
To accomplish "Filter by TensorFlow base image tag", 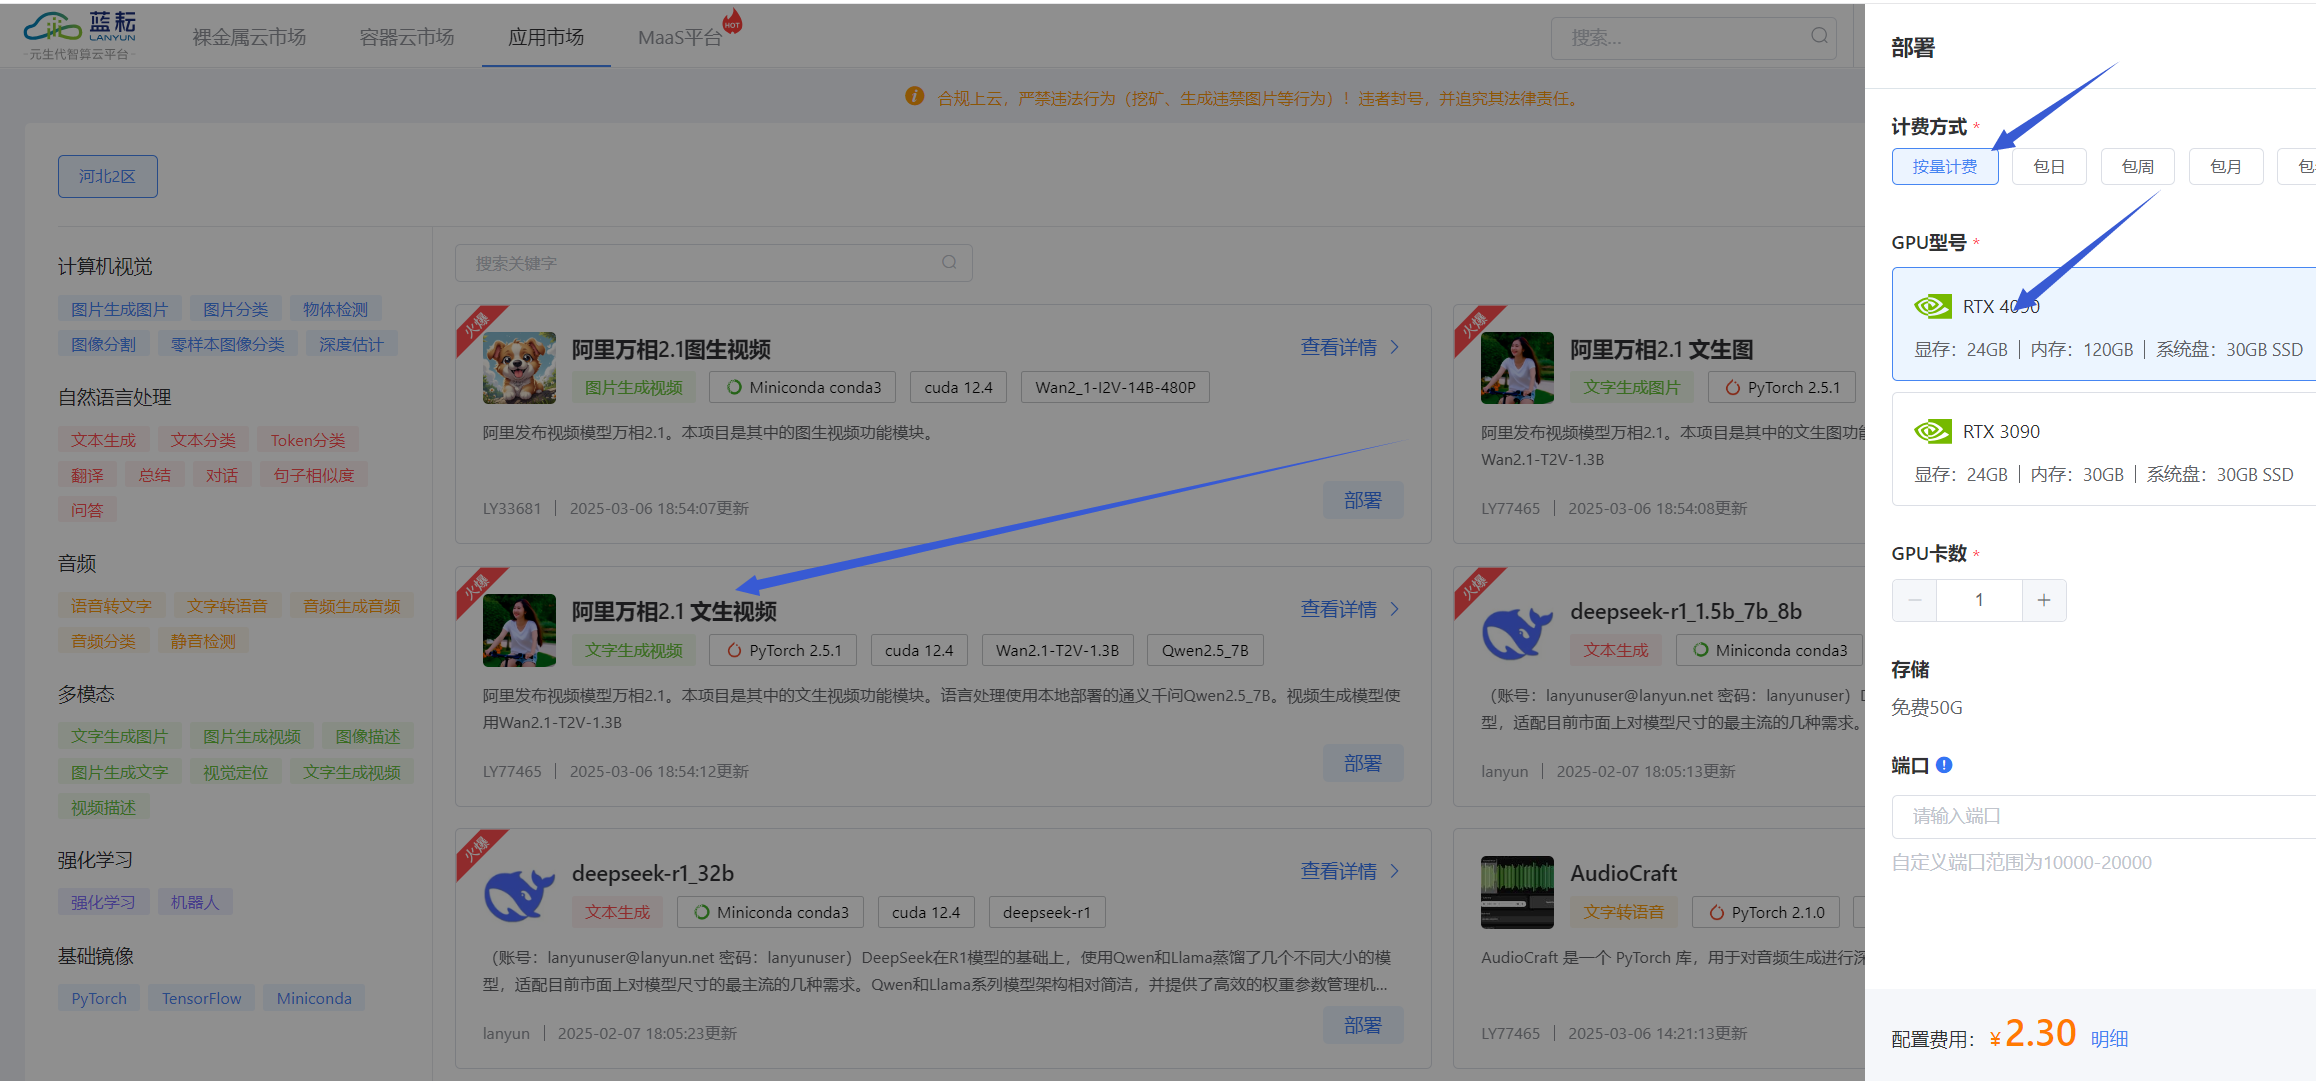I will coord(202,998).
